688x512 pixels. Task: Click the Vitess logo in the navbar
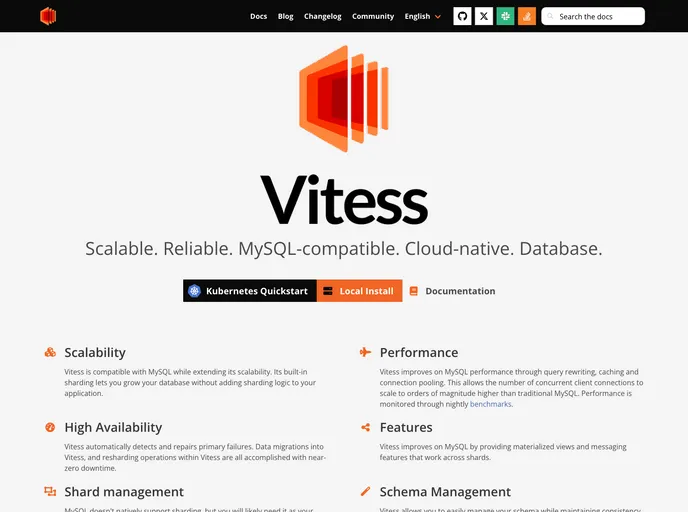48,16
